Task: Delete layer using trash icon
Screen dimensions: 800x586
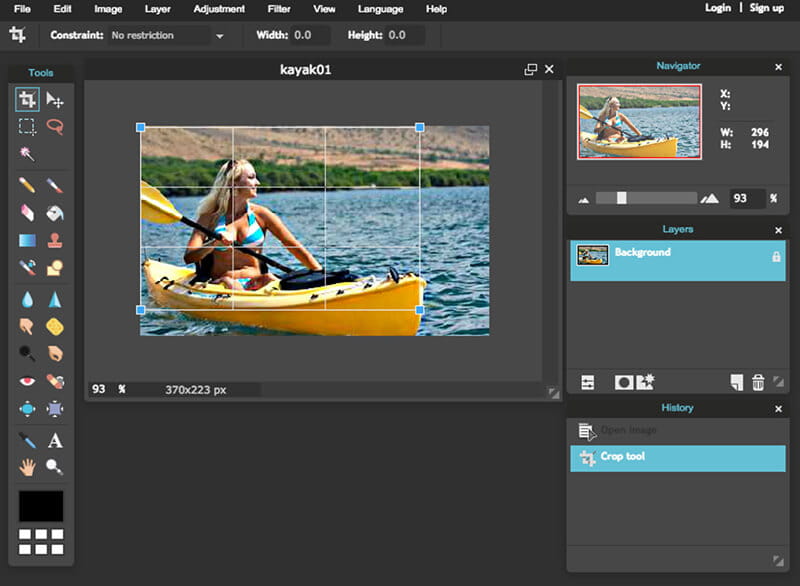Action: 758,382
